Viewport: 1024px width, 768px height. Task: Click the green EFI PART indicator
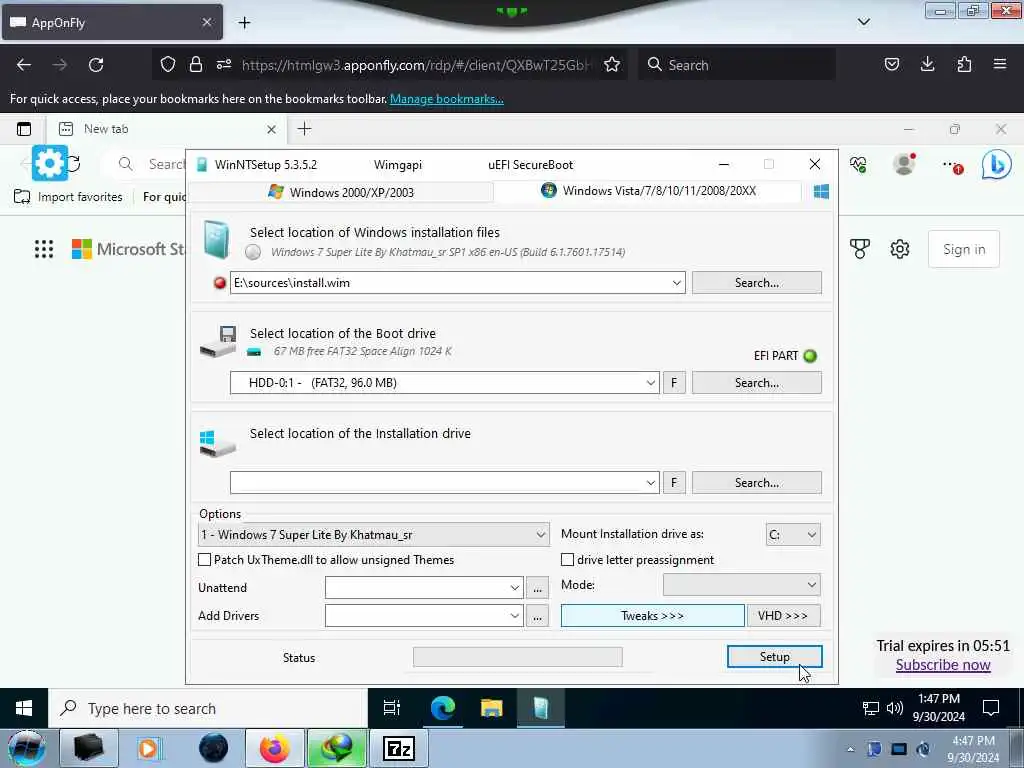(x=810, y=356)
